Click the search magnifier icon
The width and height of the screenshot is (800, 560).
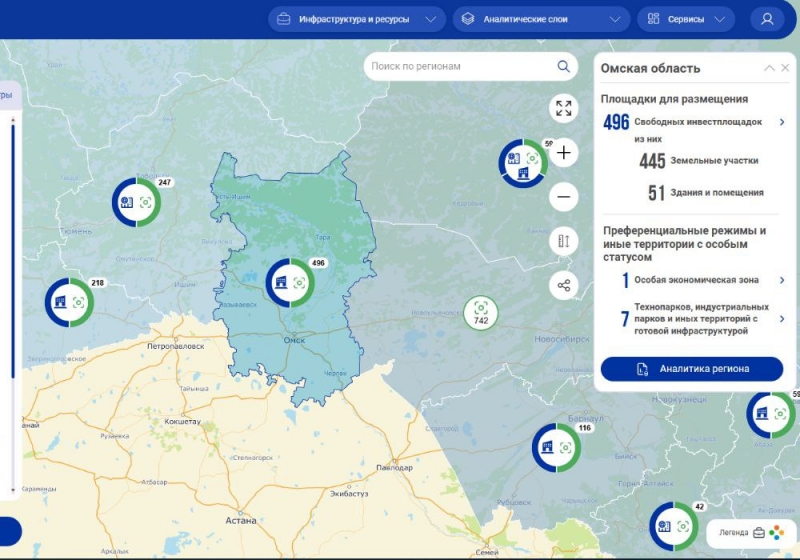tap(564, 67)
